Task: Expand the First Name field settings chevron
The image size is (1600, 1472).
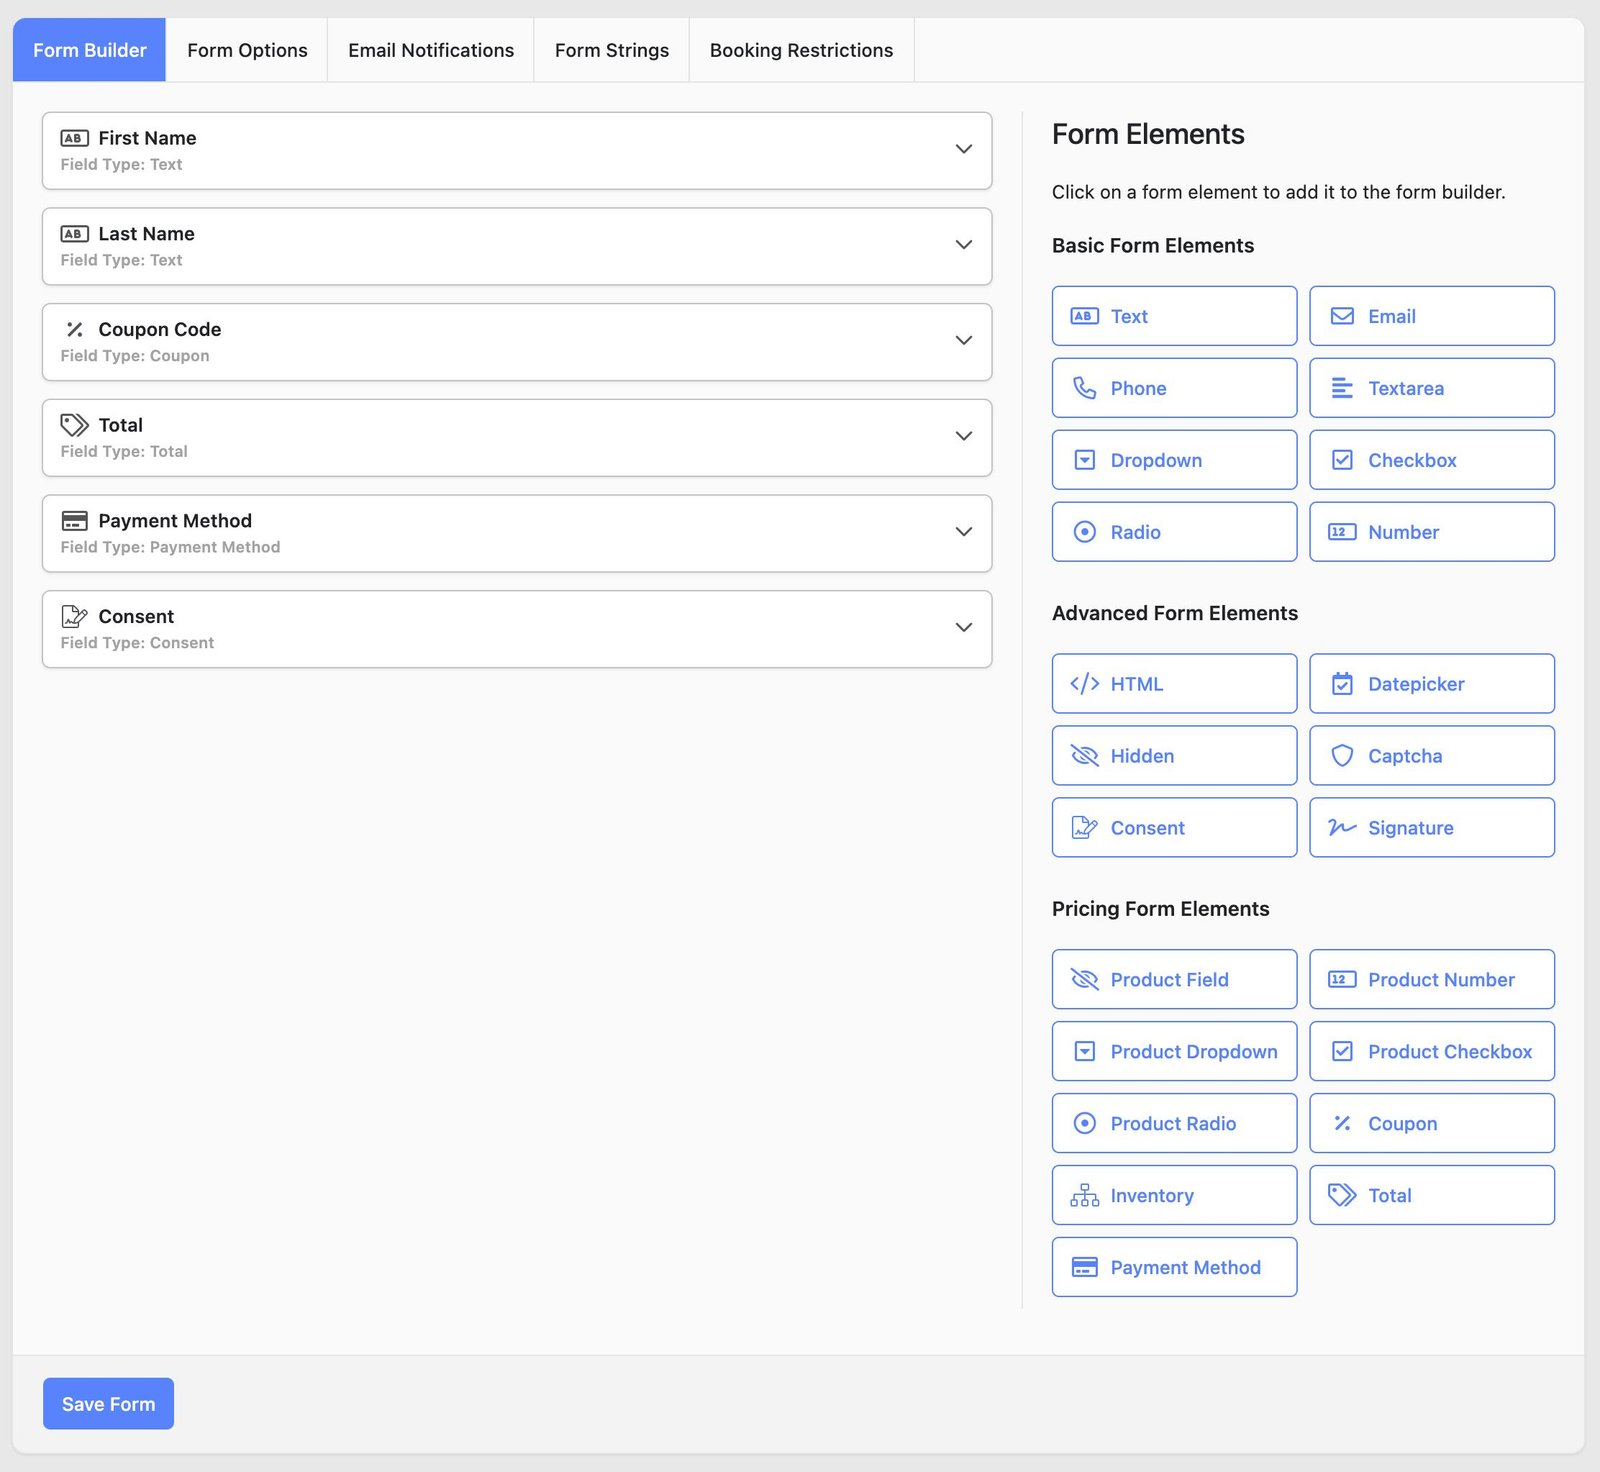Action: click(964, 150)
